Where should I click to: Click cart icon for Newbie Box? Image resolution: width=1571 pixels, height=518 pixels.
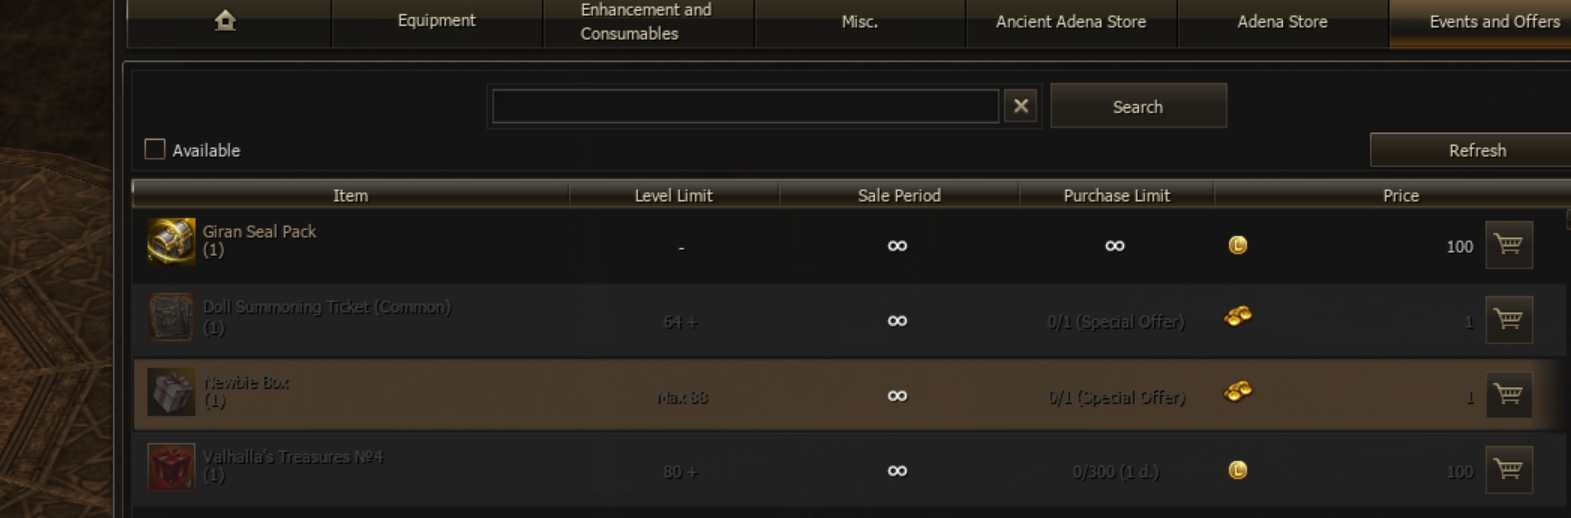coord(1508,395)
